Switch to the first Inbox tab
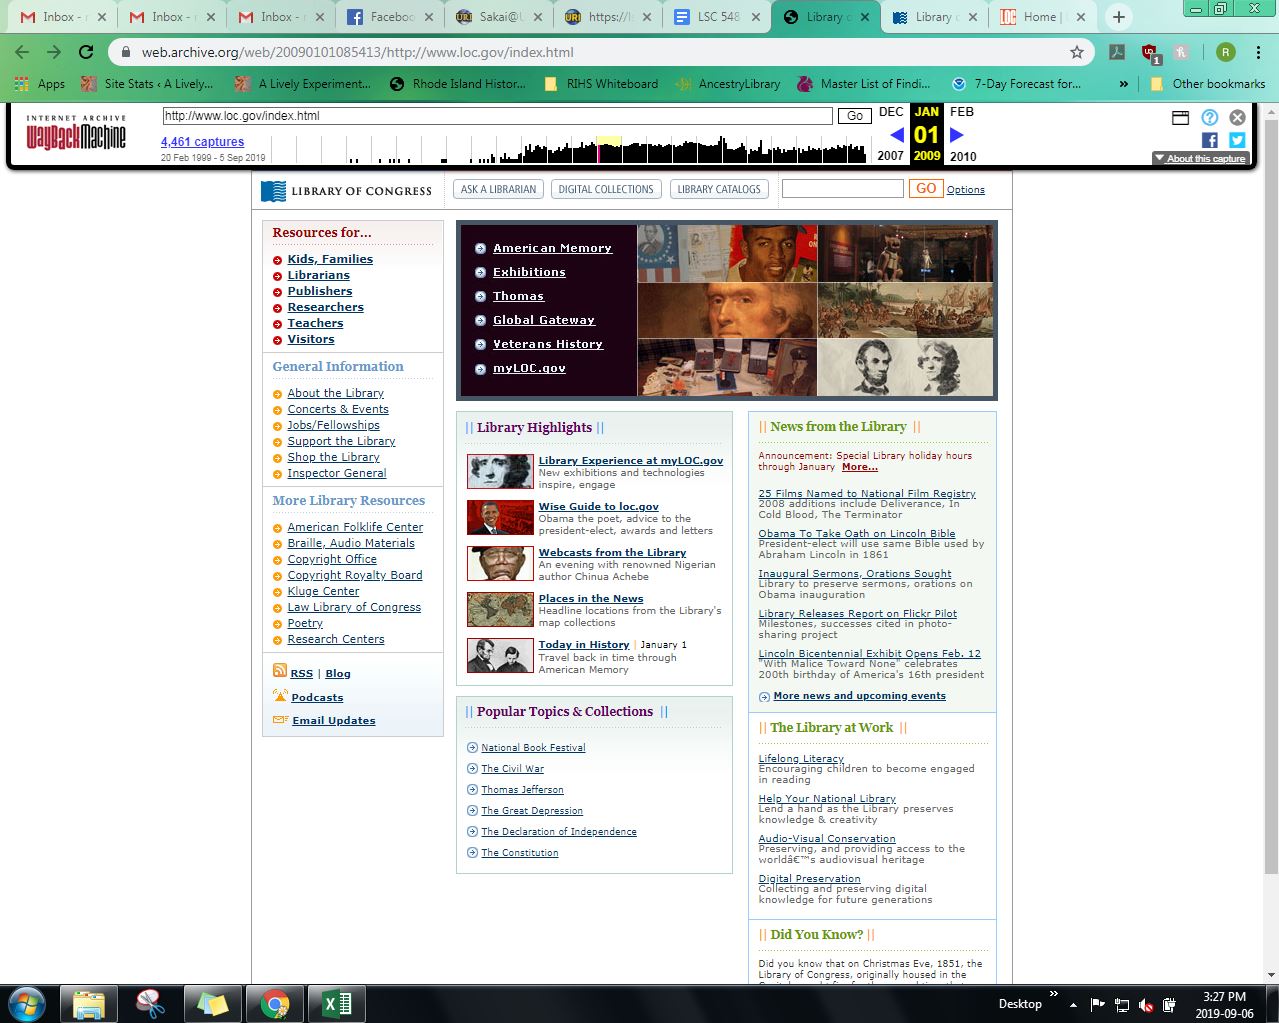The height and width of the screenshot is (1023, 1279). coord(60,17)
